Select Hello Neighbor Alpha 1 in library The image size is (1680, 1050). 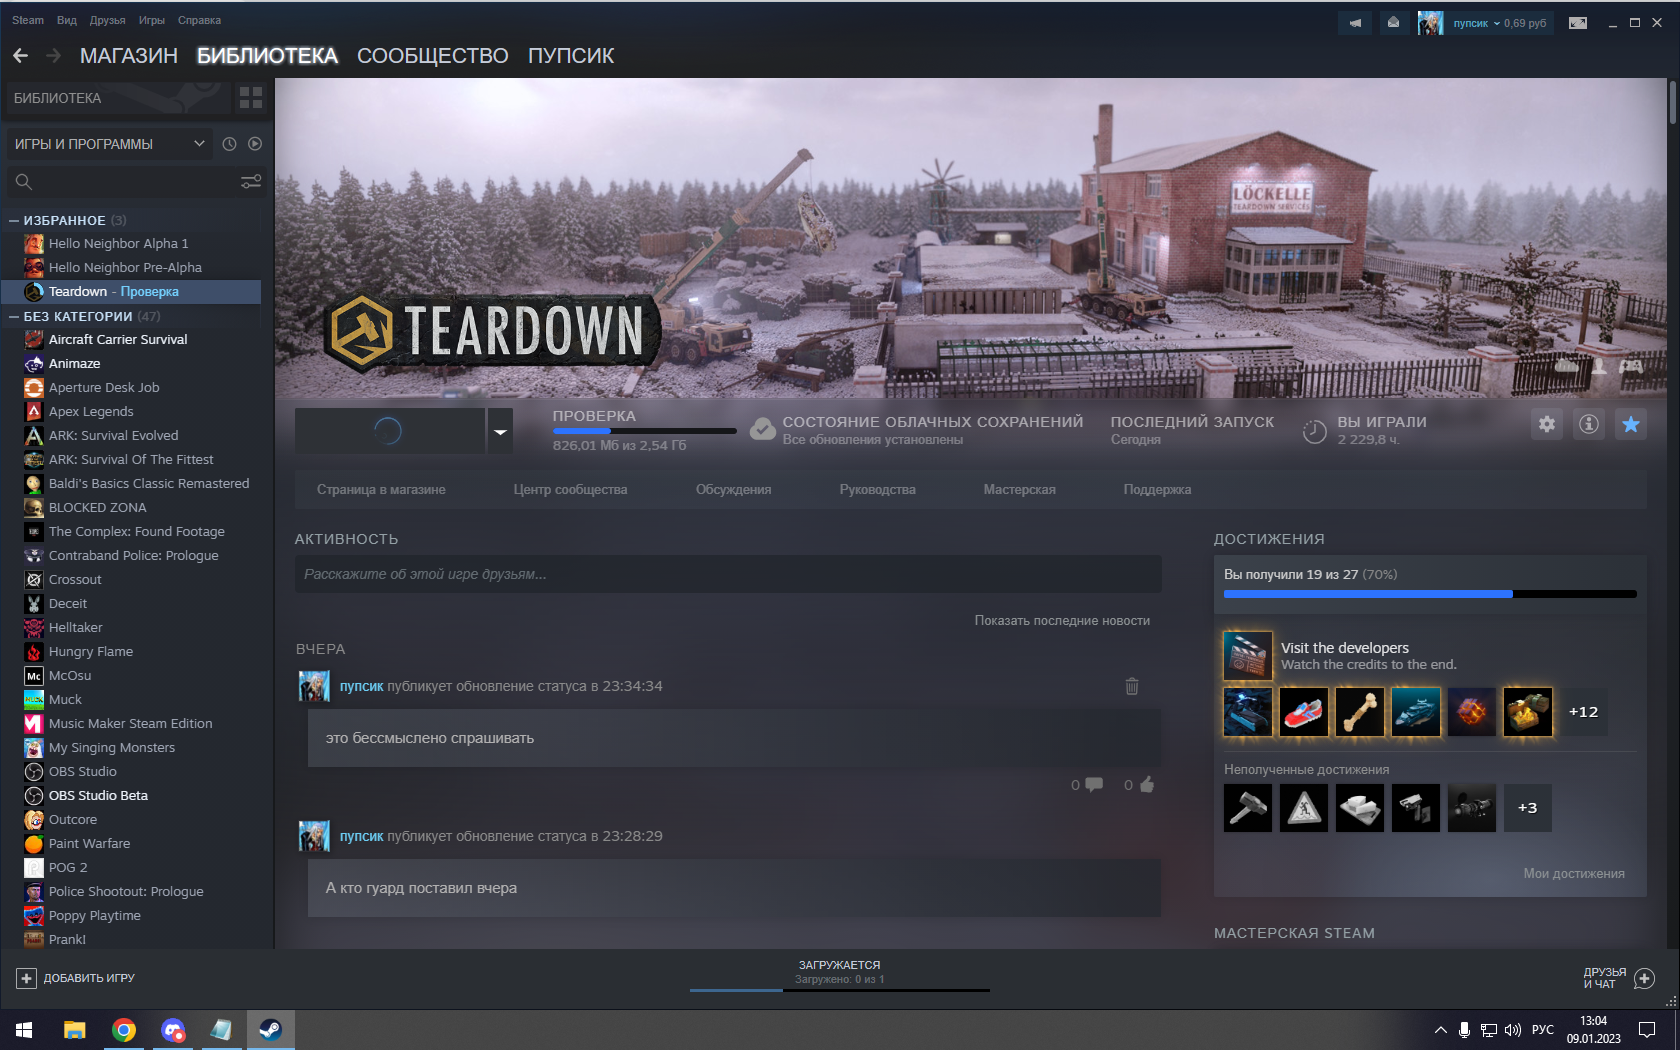click(x=118, y=243)
